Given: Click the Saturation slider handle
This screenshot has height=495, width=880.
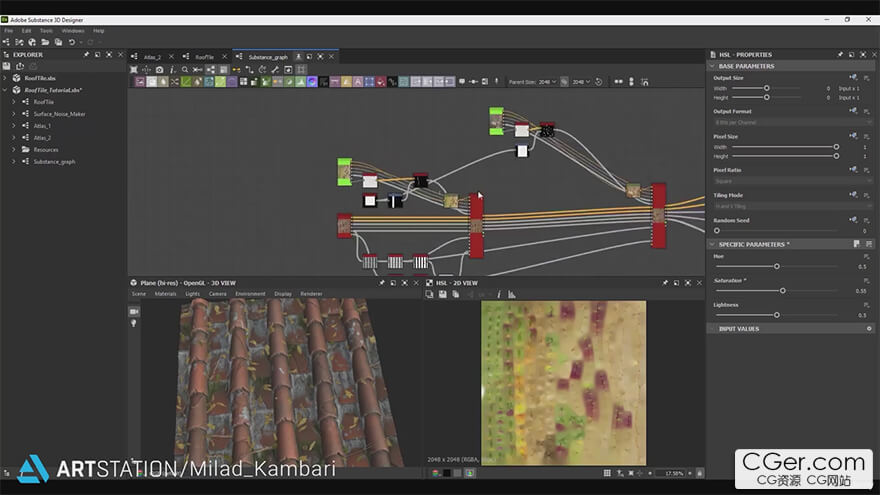Looking at the screenshot, I should (782, 291).
